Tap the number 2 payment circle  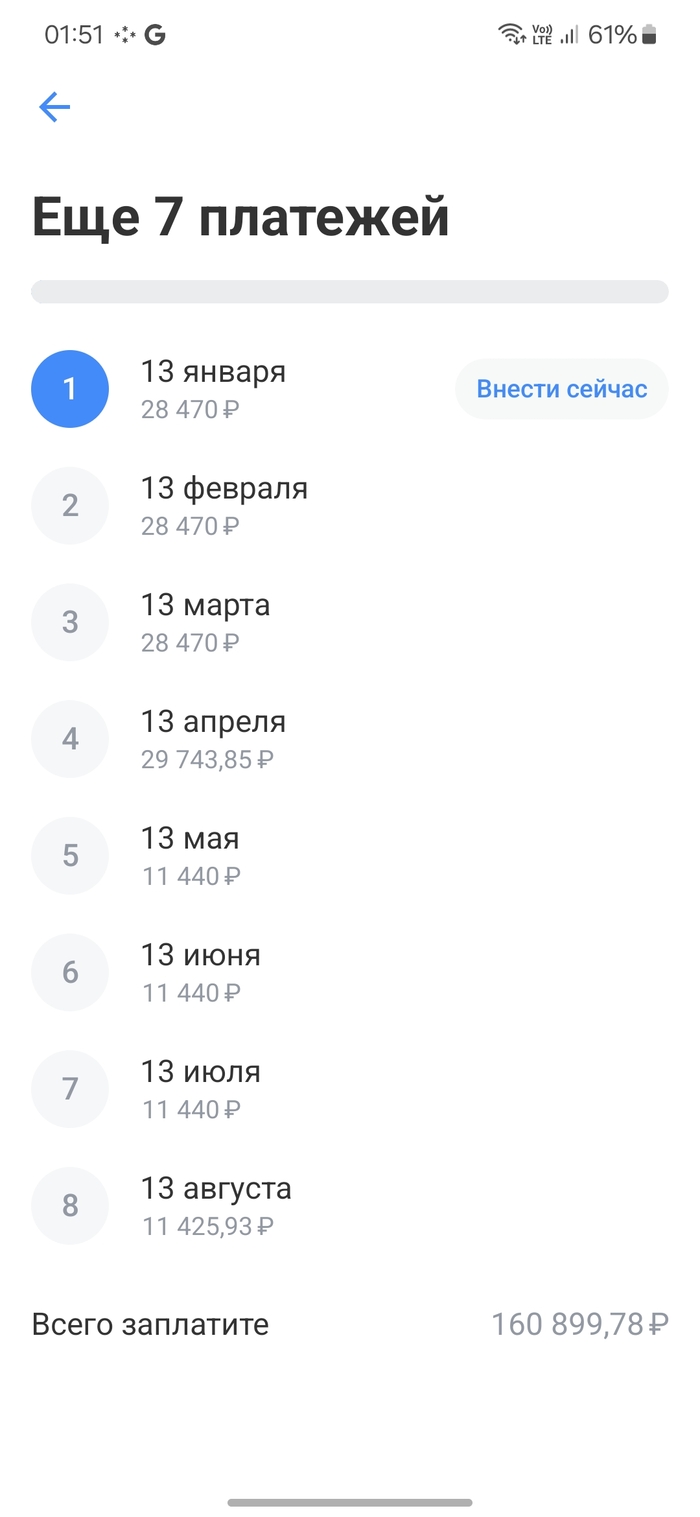click(70, 505)
